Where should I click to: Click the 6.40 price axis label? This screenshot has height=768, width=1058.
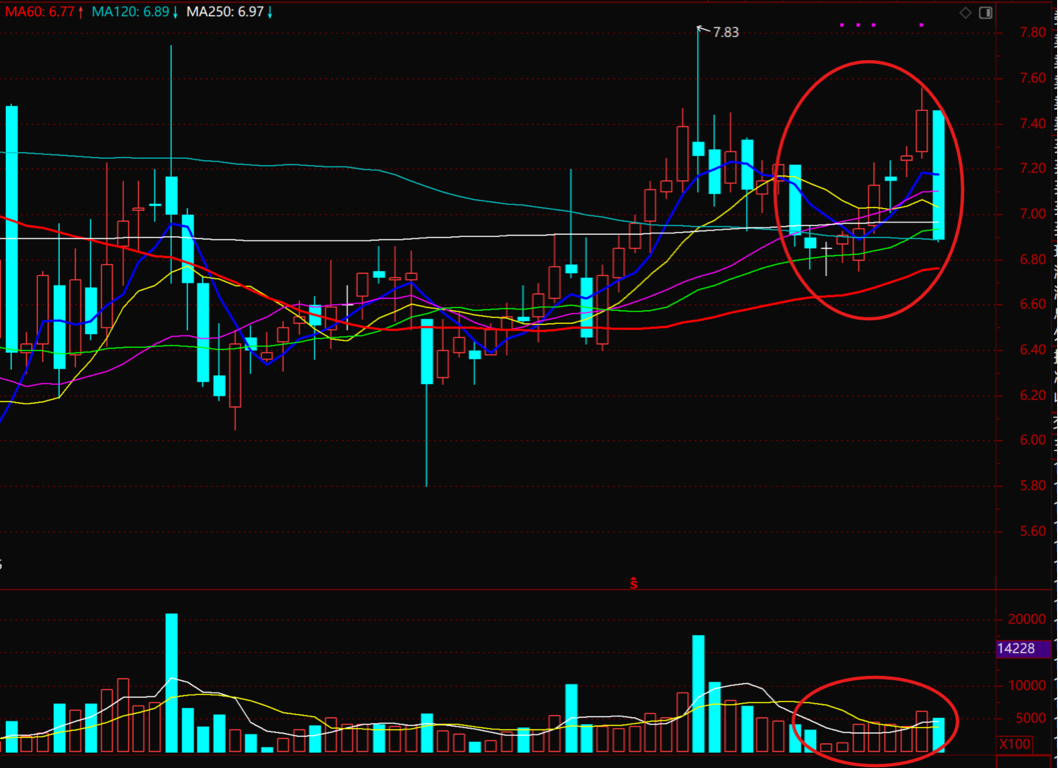1033,349
